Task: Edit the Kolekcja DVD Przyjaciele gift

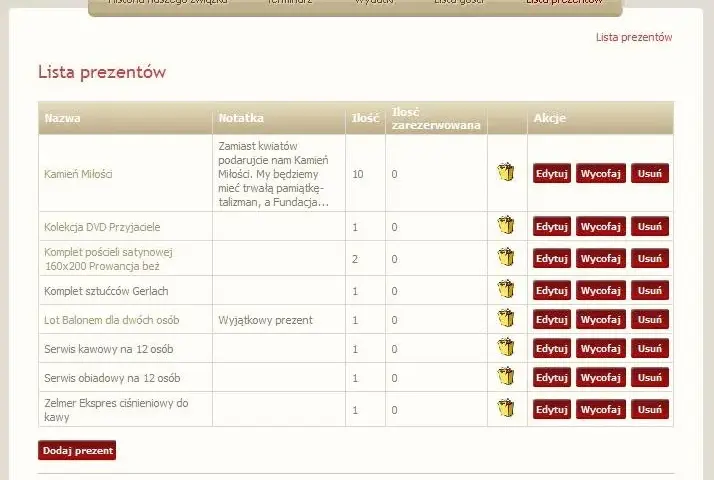Action: pyautogui.click(x=551, y=226)
